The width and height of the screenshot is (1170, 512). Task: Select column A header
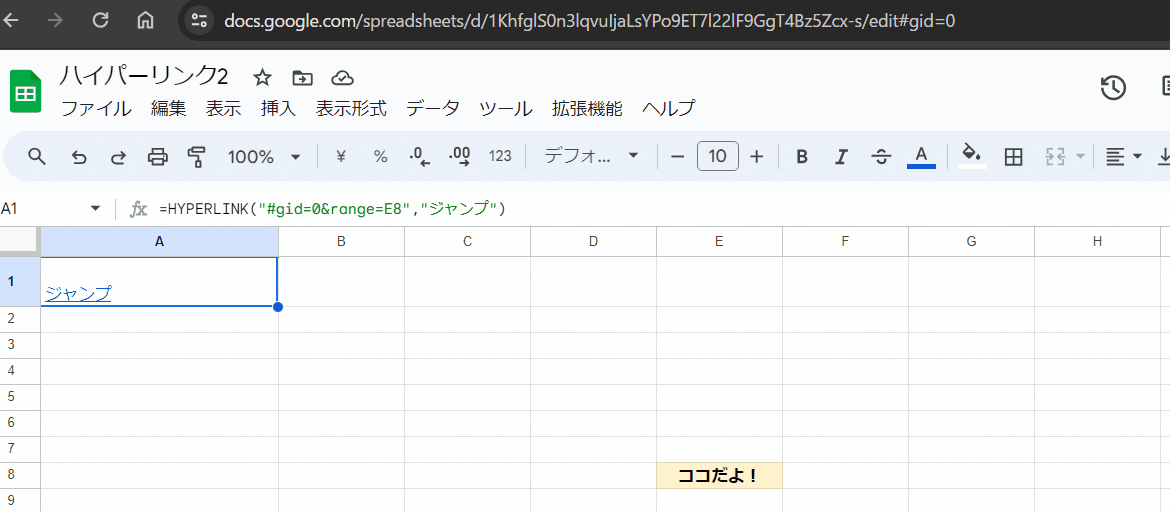pyautogui.click(x=159, y=241)
